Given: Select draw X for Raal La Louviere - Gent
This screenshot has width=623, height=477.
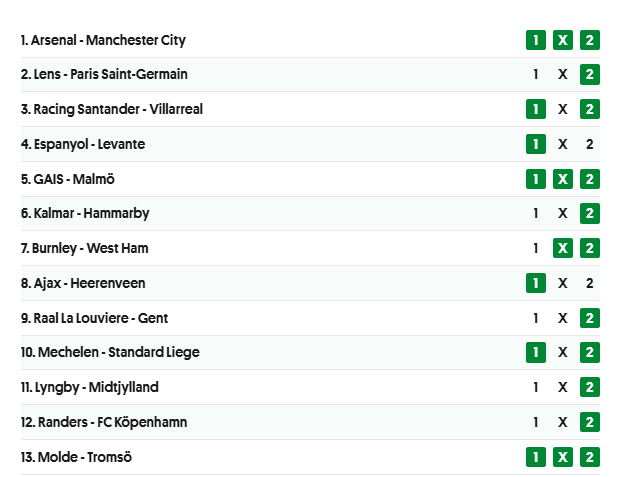Looking at the screenshot, I should [563, 318].
